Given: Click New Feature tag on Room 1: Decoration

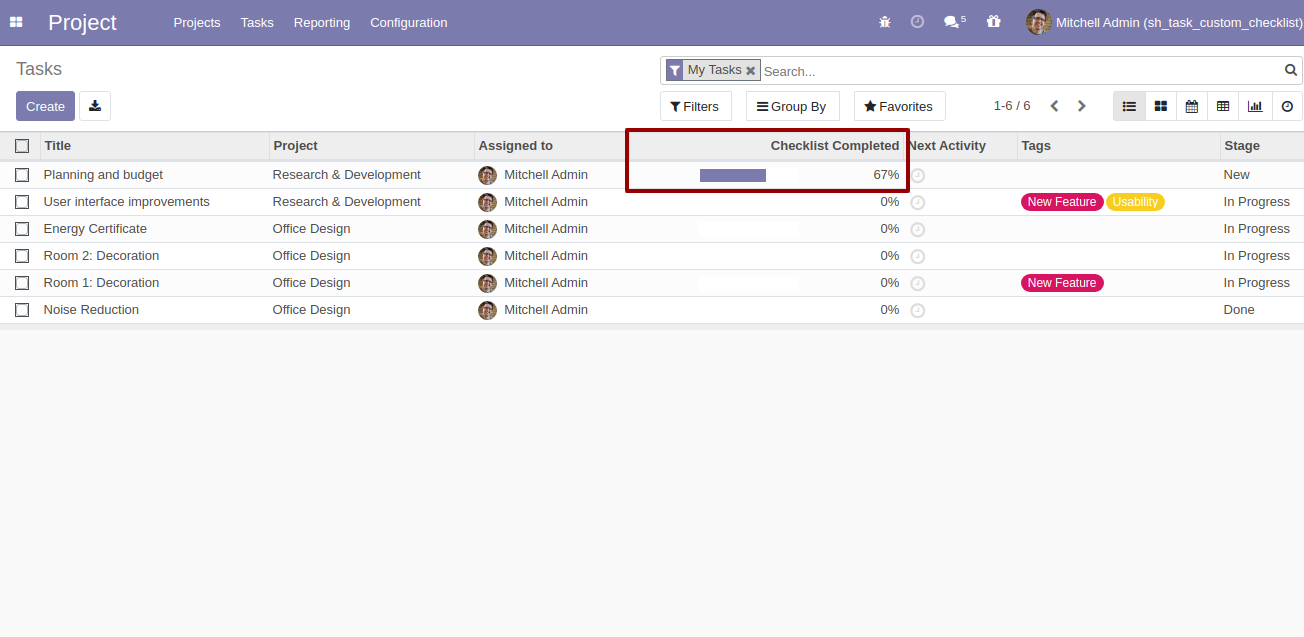Looking at the screenshot, I should point(1062,283).
